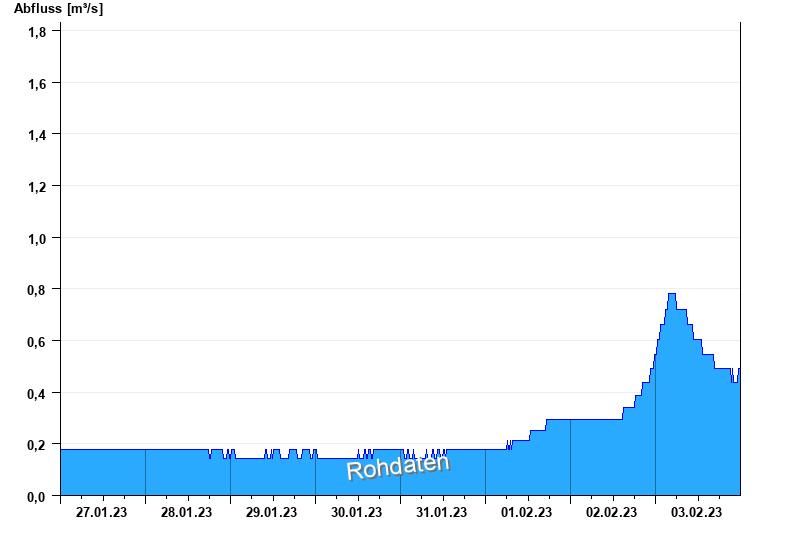This screenshot has width=800, height=550.
Task: Click the 03.02.23 date label
Action: (x=696, y=512)
